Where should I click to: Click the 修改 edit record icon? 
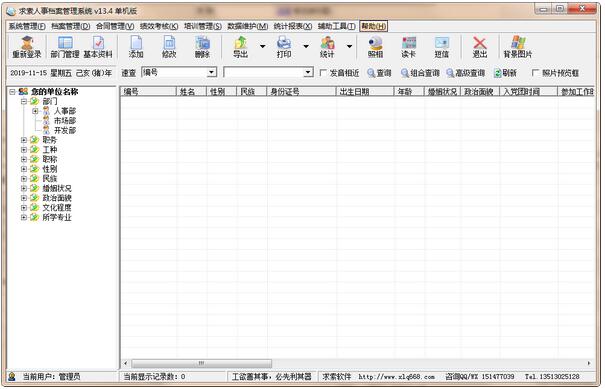click(x=169, y=47)
